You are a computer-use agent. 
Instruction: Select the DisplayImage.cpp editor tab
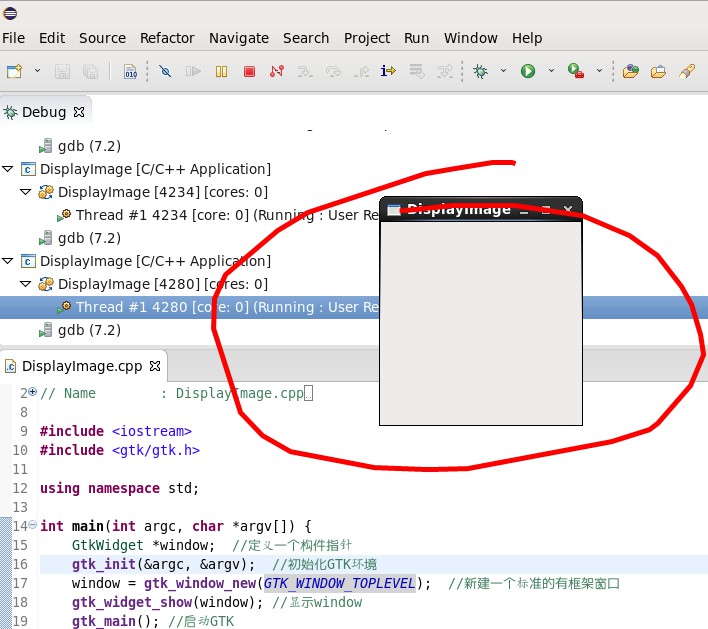pos(82,366)
